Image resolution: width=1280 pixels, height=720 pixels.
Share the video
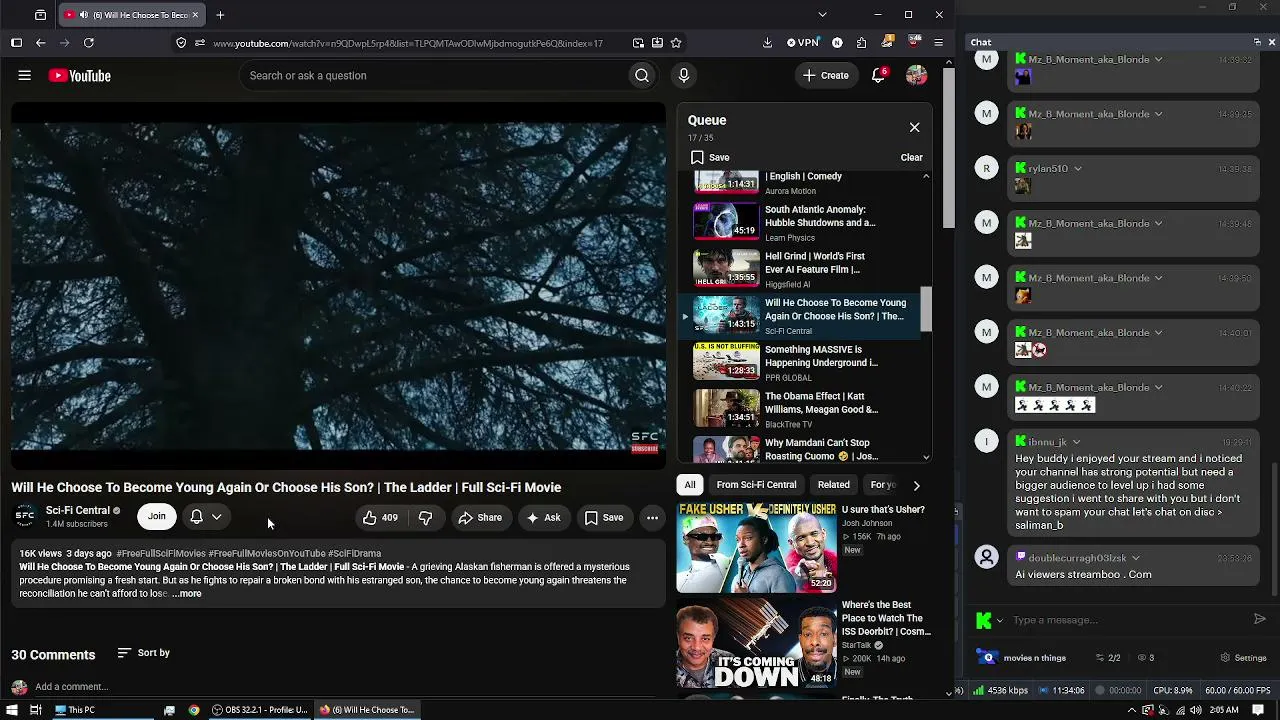click(480, 518)
